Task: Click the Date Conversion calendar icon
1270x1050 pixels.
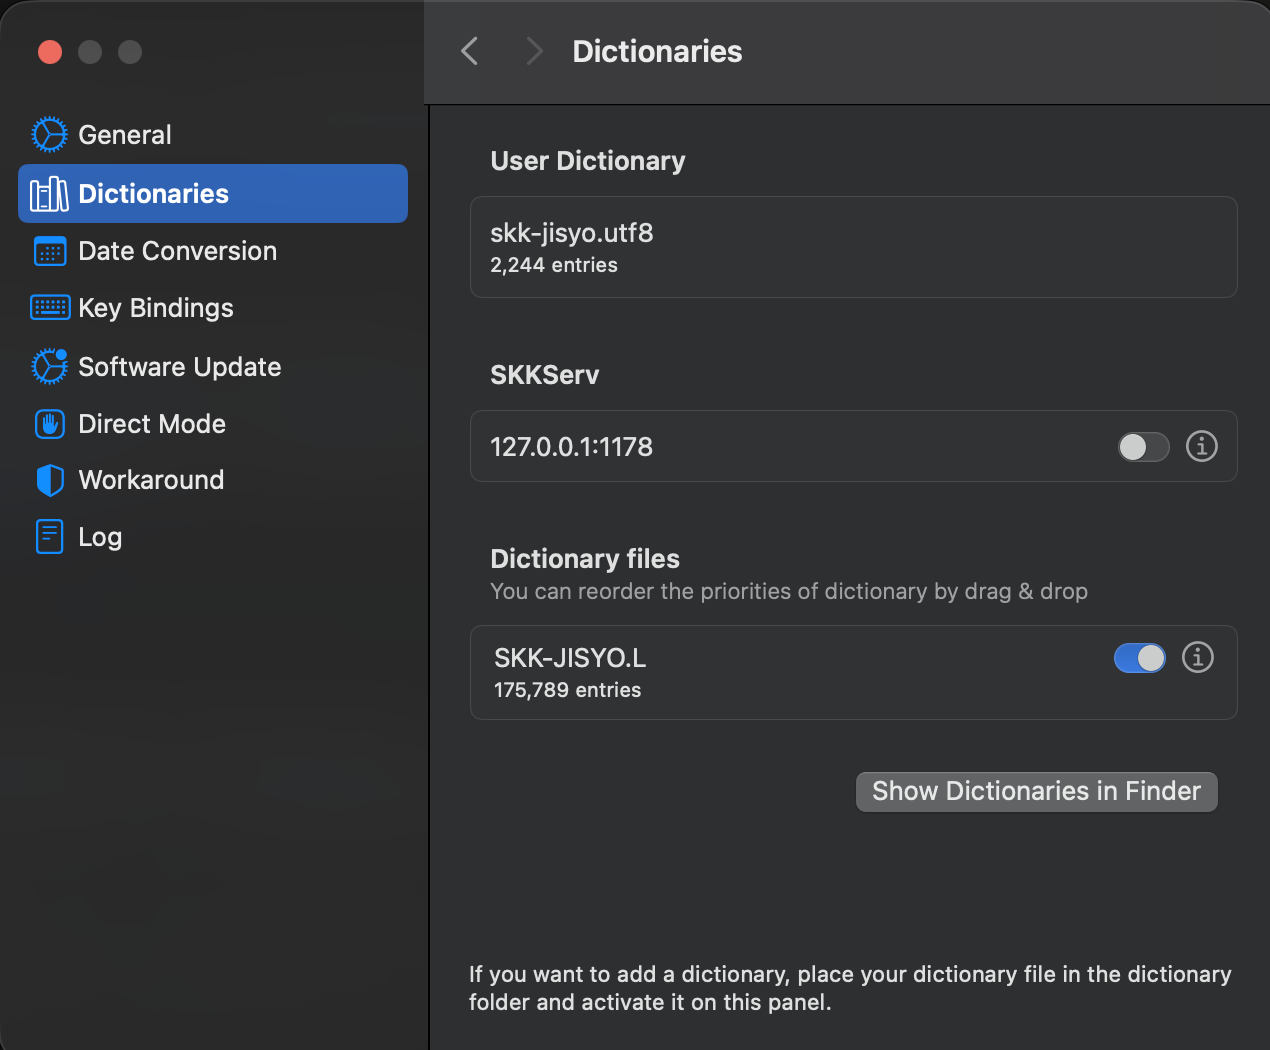Action: (49, 251)
